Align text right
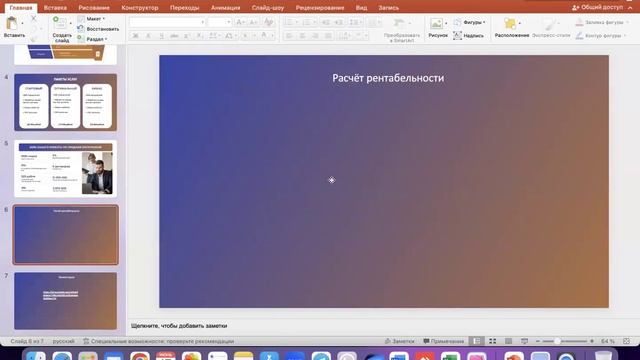The height and width of the screenshot is (360, 640). tap(316, 36)
